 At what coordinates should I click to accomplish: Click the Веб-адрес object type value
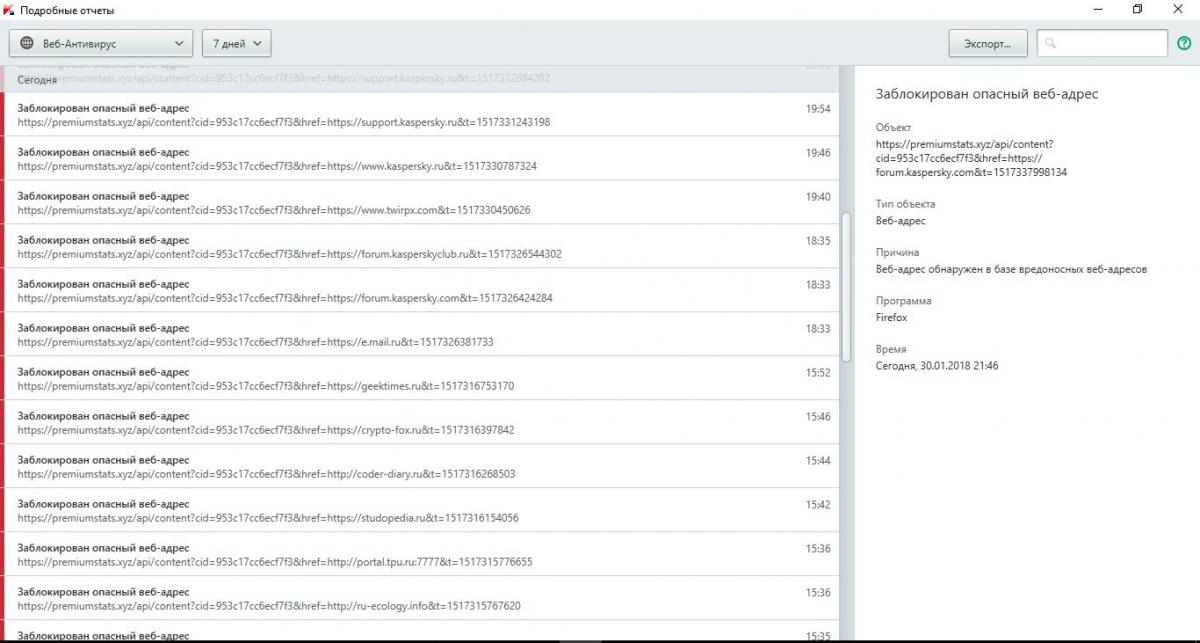(901, 221)
